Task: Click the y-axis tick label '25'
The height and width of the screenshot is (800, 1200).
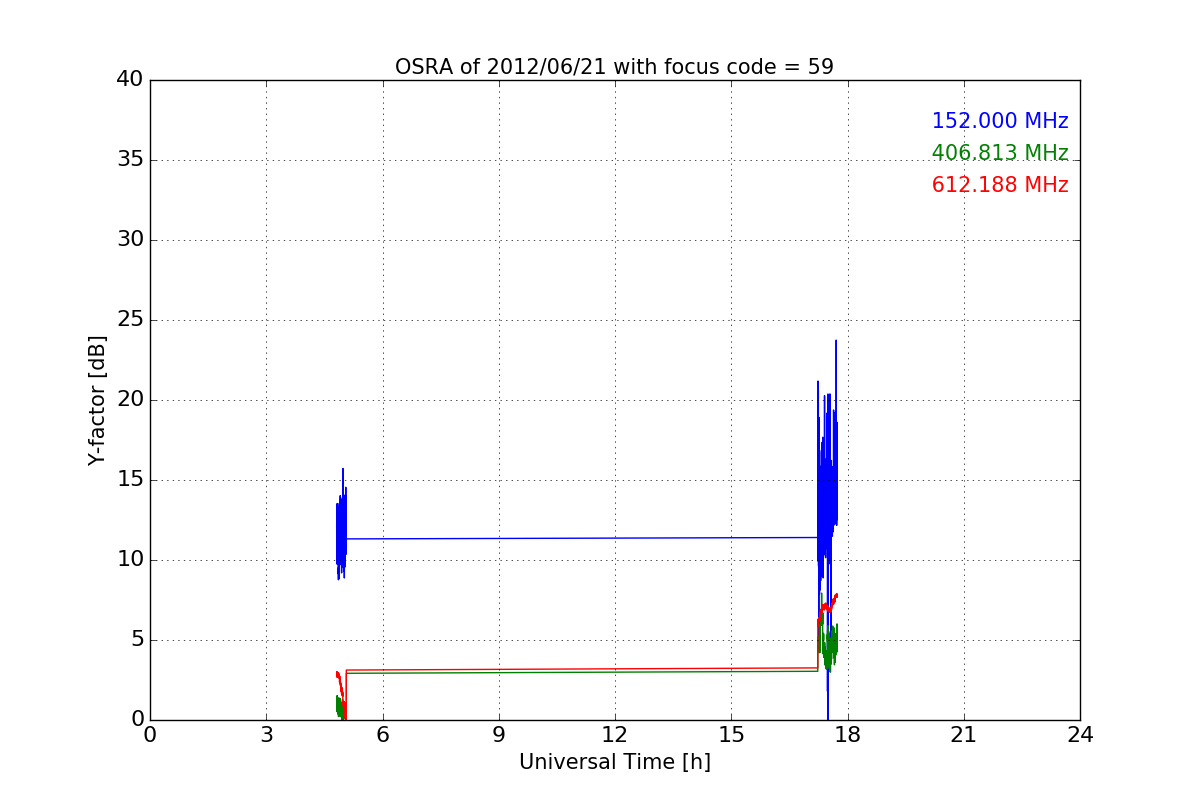Action: [129, 320]
